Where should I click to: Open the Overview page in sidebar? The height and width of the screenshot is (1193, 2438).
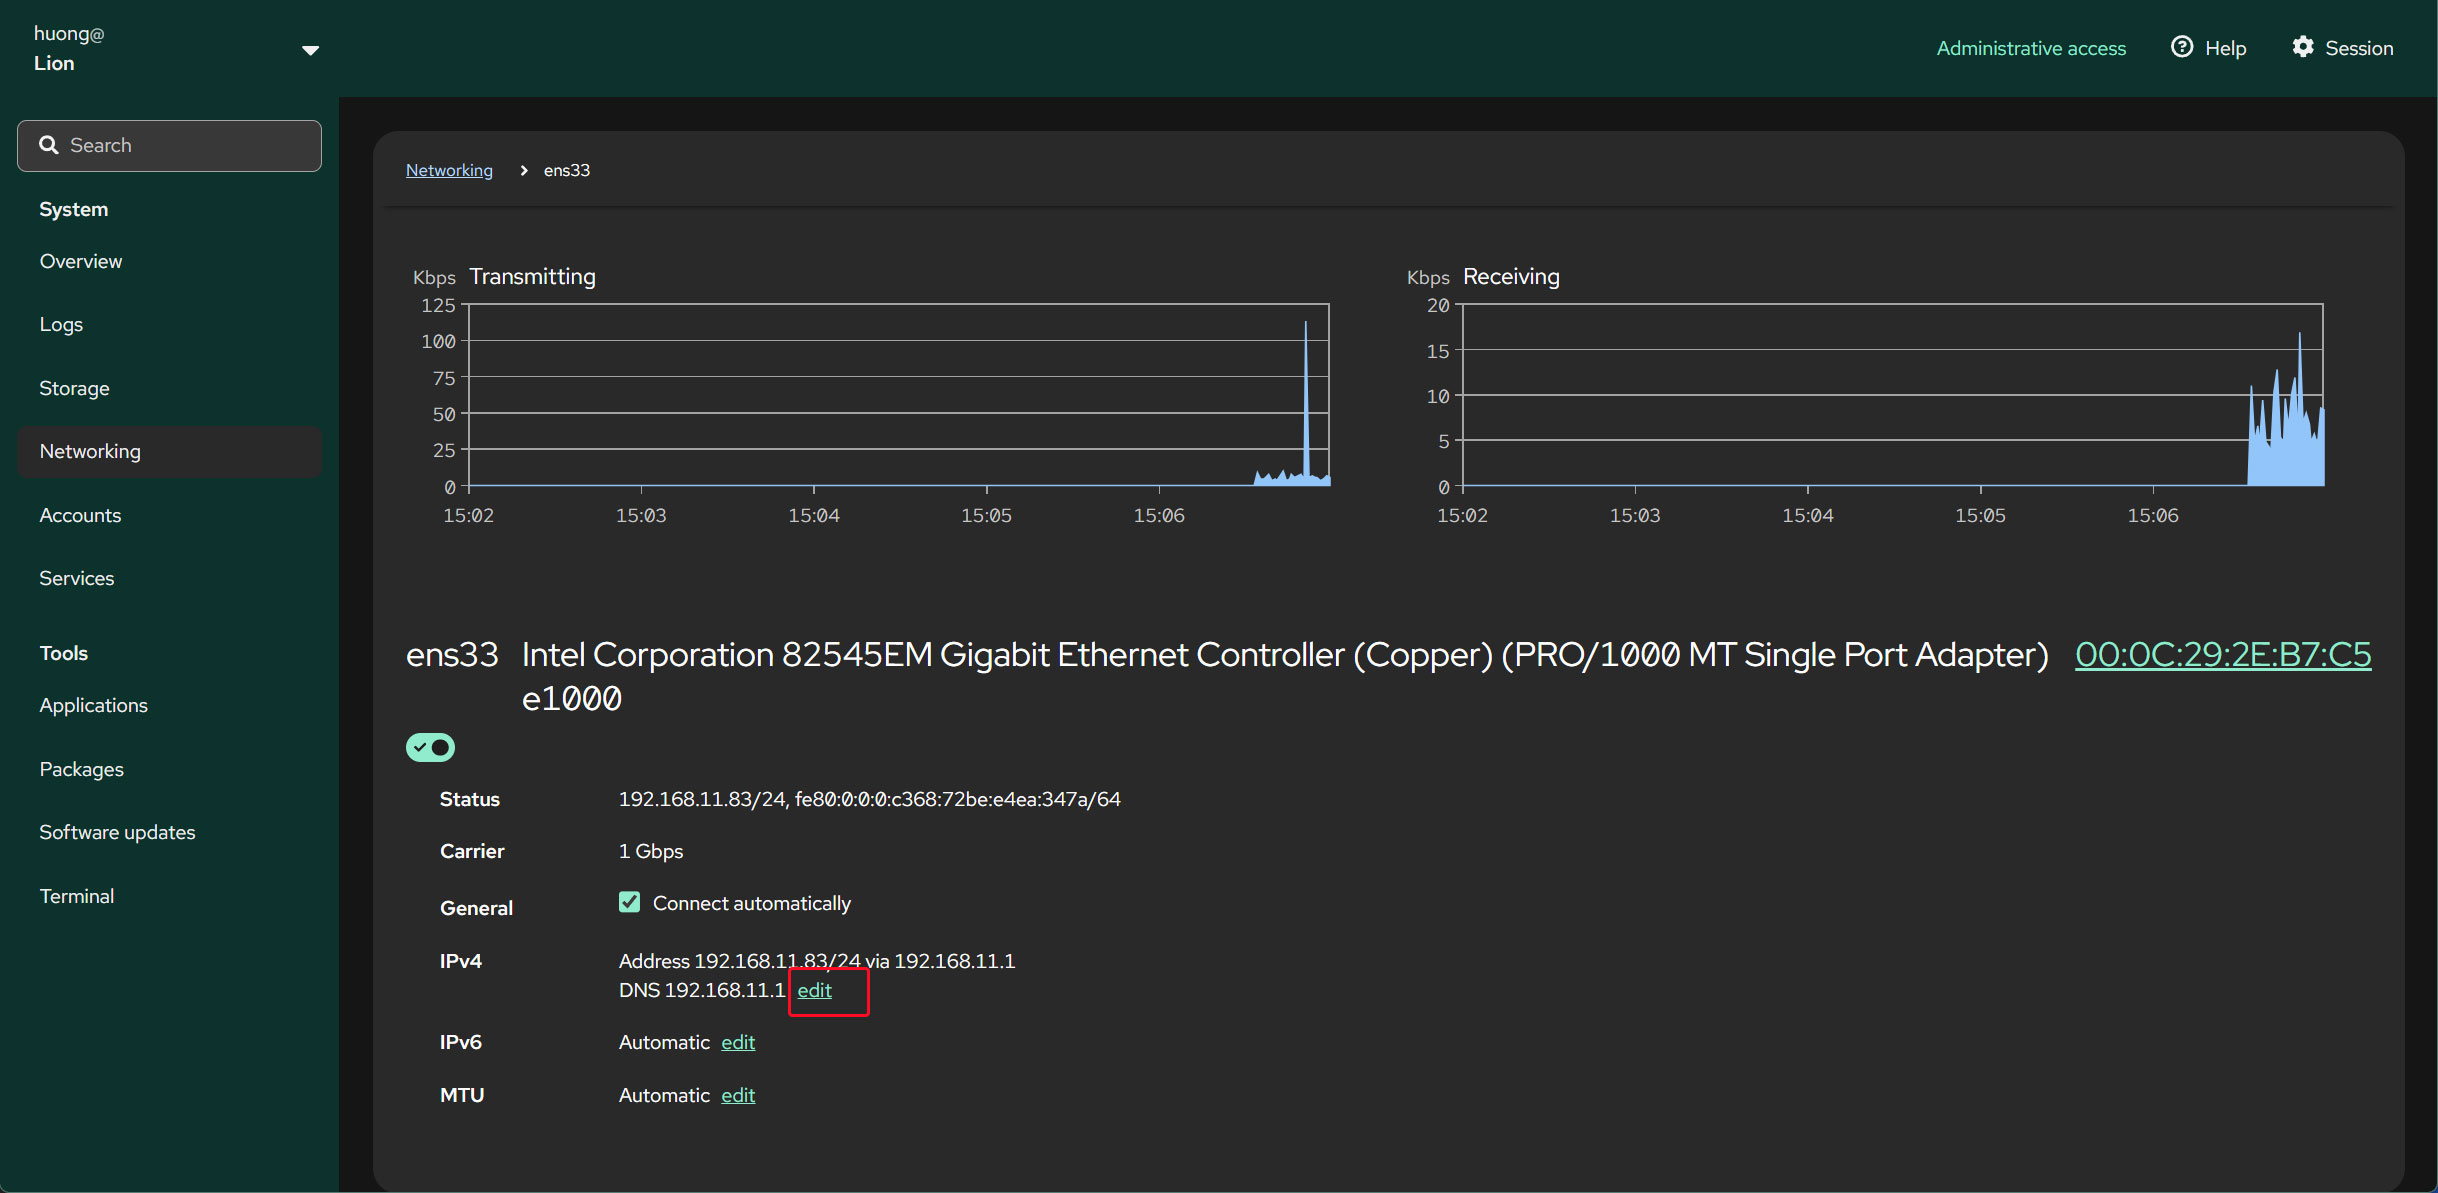(81, 261)
